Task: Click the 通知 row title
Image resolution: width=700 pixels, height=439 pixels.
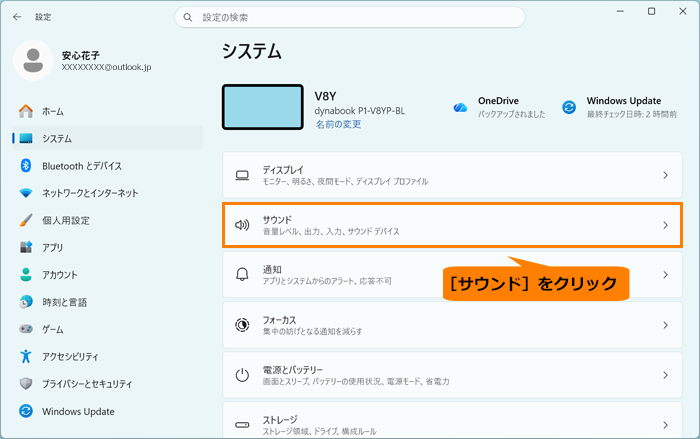Action: [x=272, y=269]
